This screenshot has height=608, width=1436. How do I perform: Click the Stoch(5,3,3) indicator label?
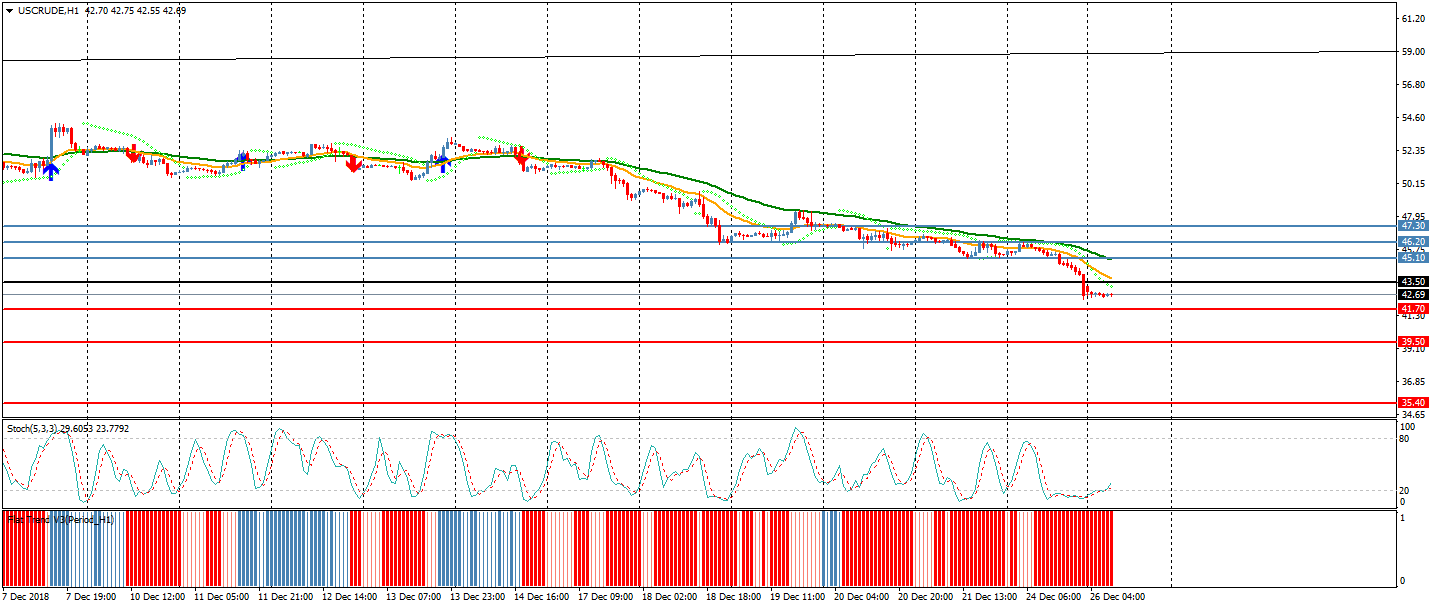[x=32, y=429]
